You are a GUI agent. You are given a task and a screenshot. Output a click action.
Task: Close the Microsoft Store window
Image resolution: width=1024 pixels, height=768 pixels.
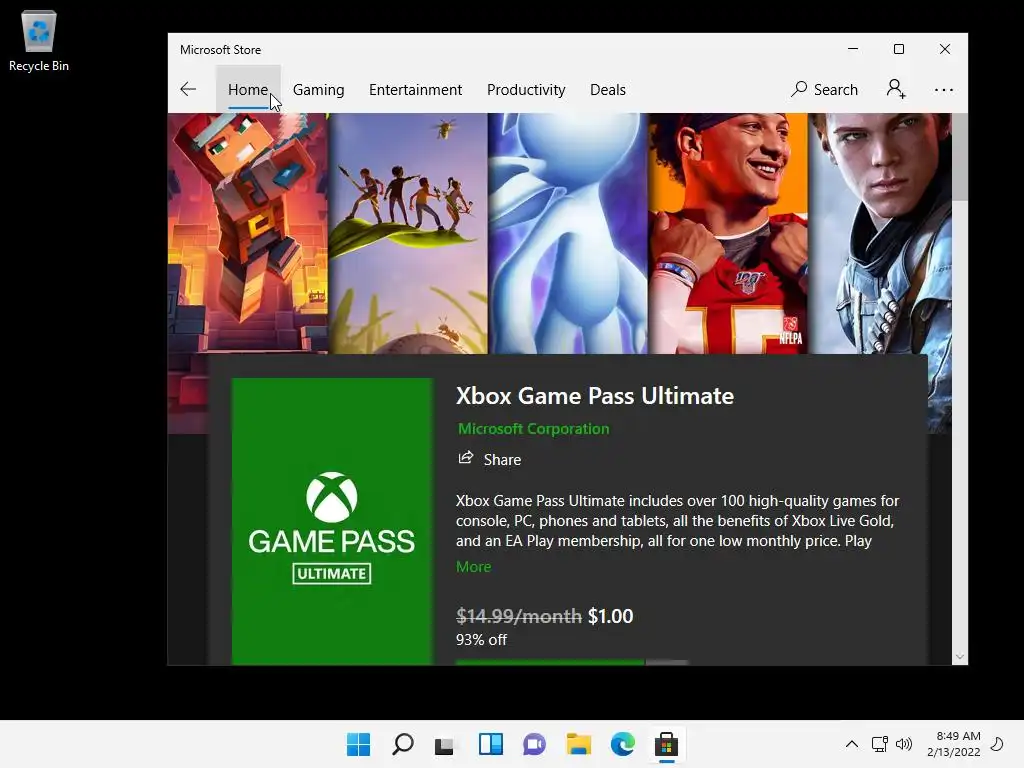click(944, 49)
